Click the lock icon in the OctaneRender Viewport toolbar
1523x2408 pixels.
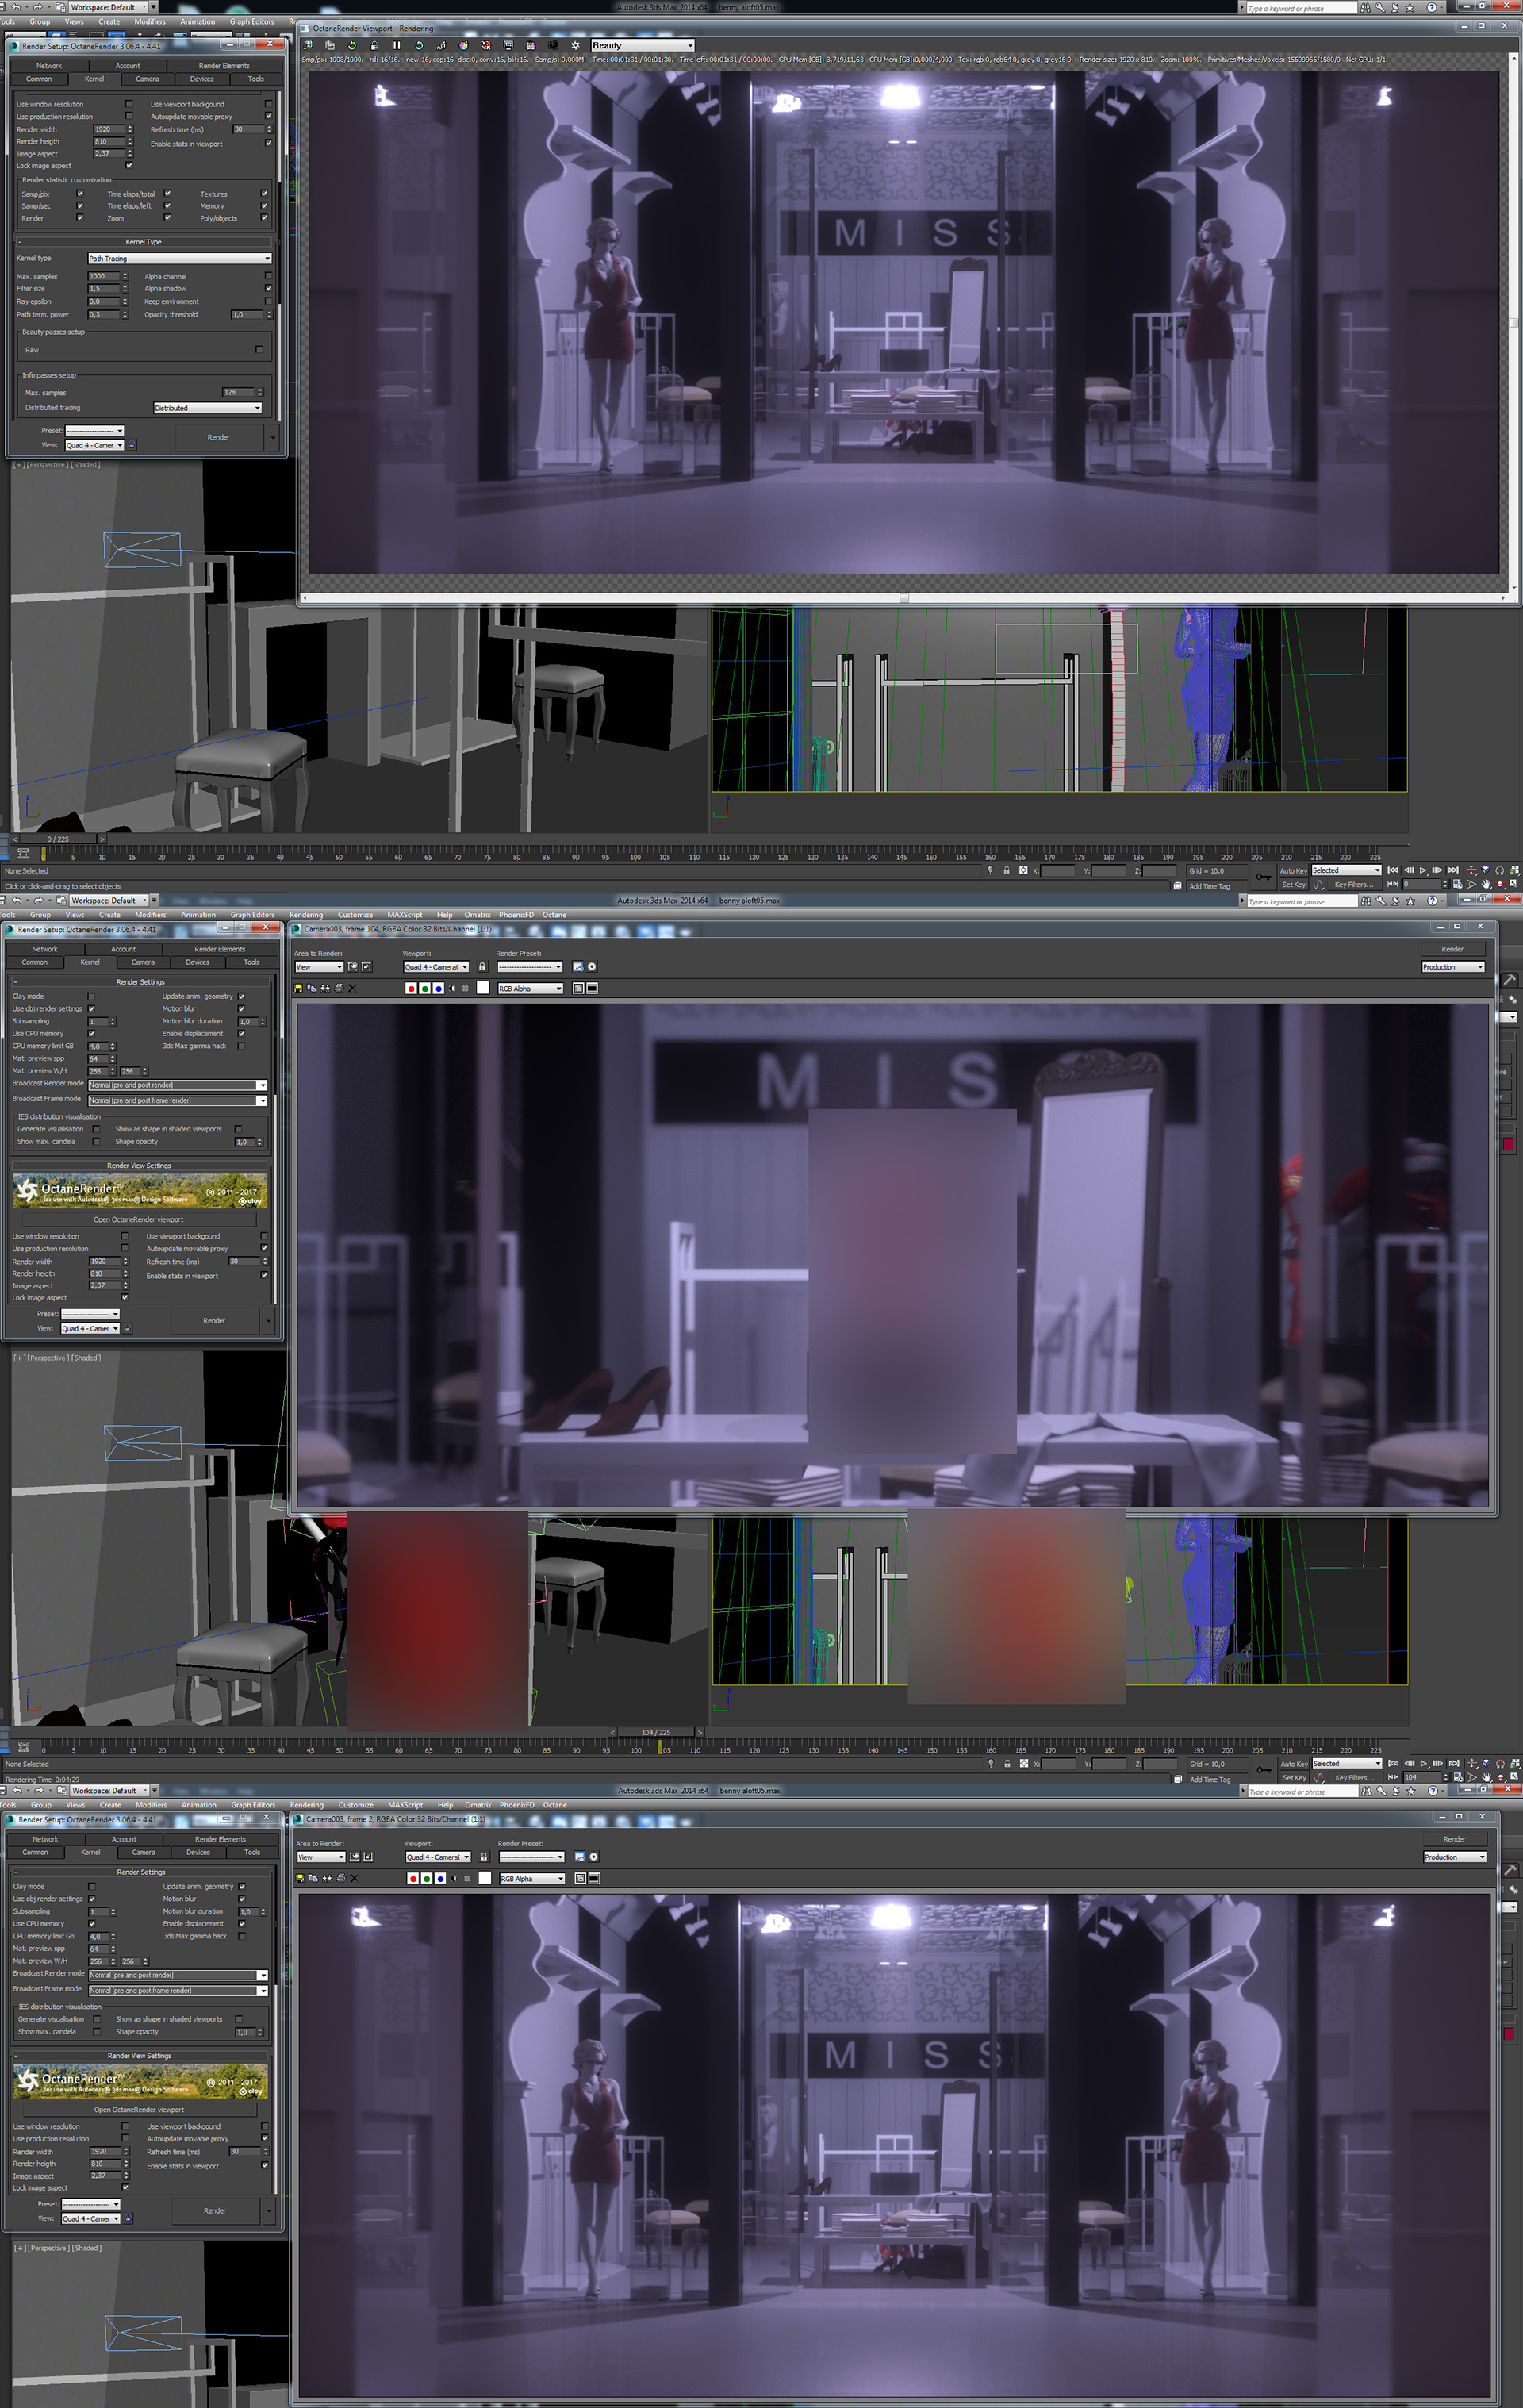[374, 45]
